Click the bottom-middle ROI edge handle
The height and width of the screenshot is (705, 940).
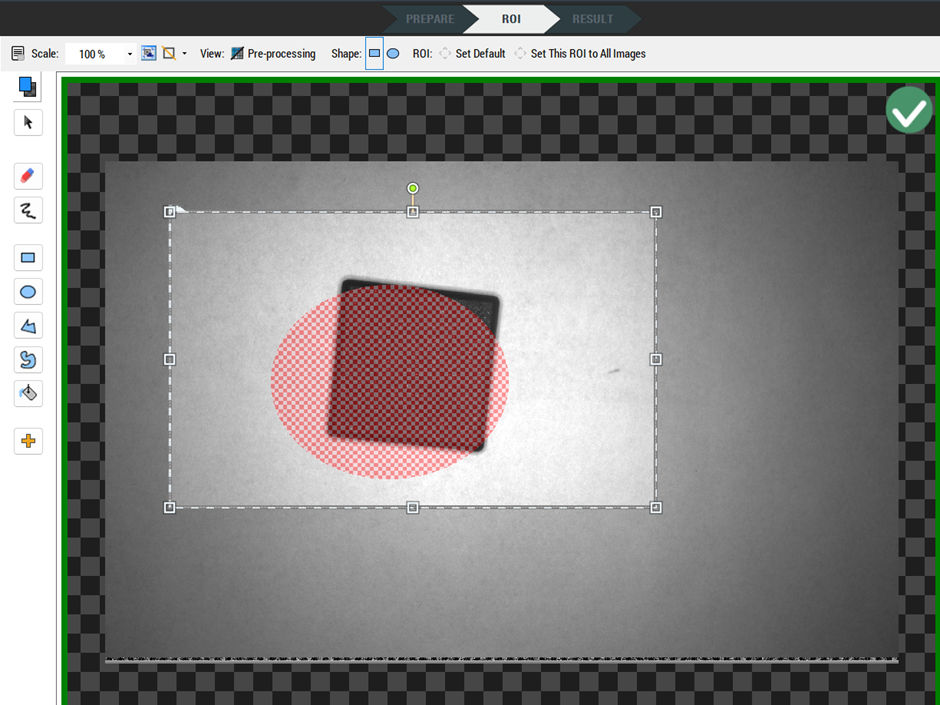[x=412, y=508]
